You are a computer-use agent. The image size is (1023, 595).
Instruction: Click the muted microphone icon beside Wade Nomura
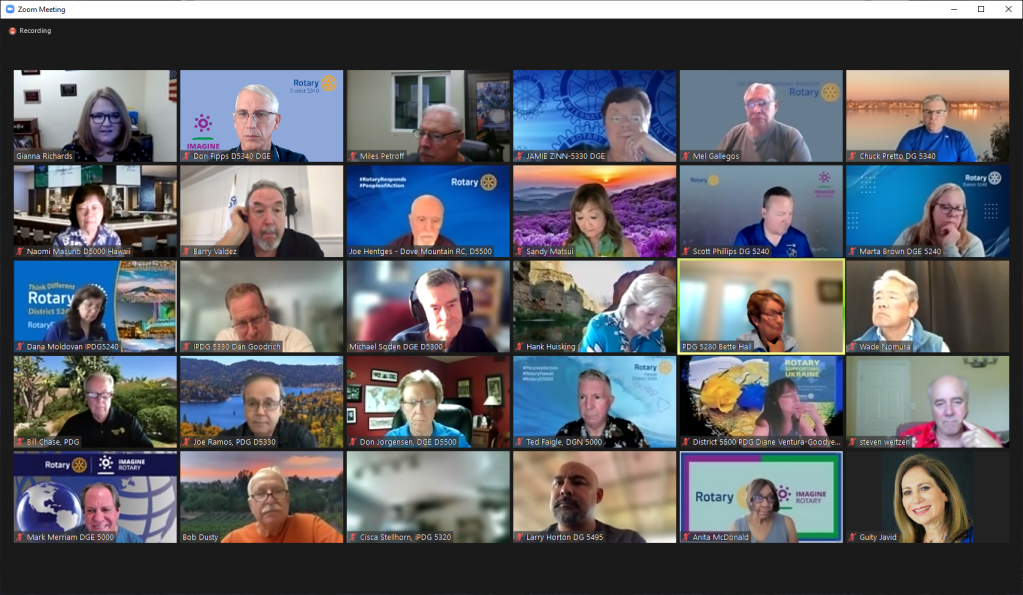[x=853, y=347]
